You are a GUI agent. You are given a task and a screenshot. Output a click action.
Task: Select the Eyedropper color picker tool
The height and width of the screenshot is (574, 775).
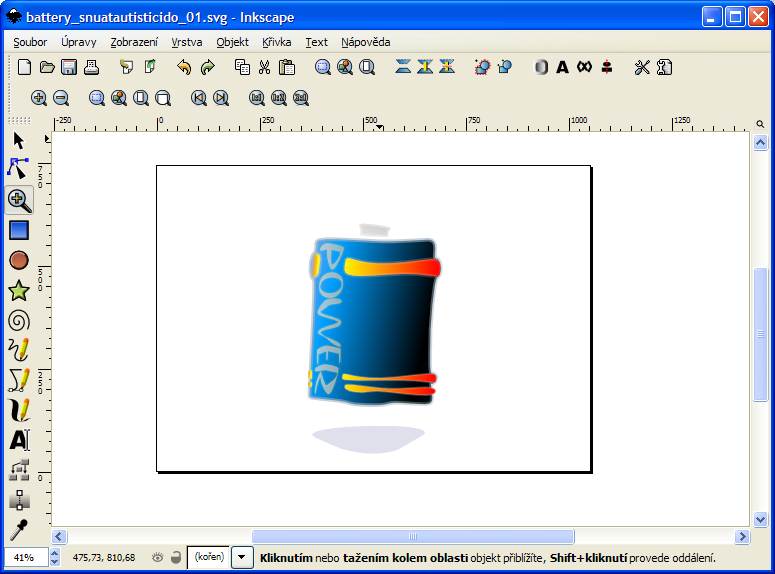[x=18, y=528]
